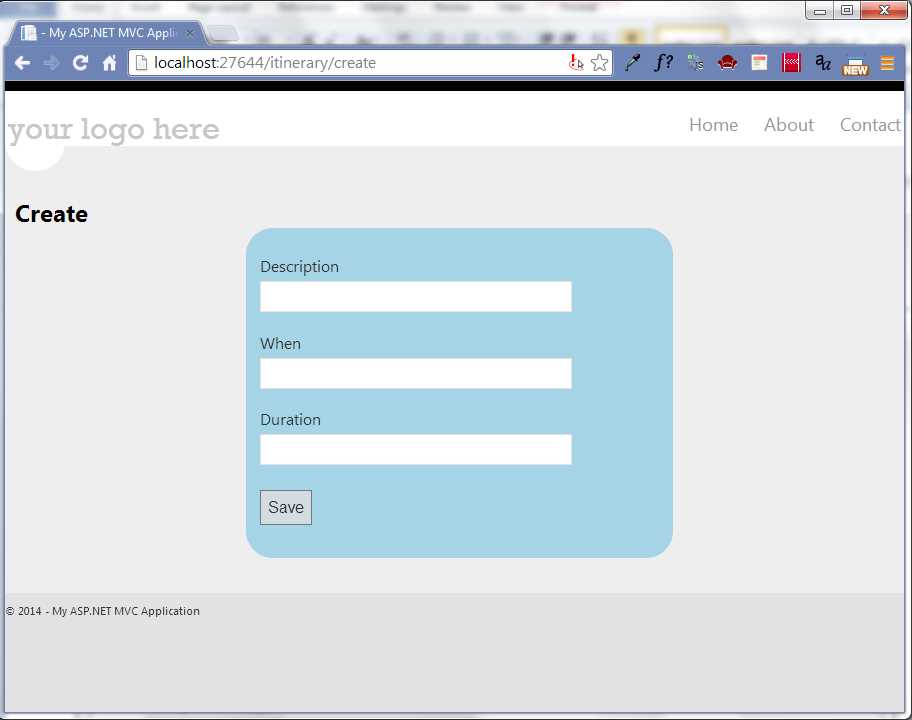Screen dimensions: 912x720
Task: Open the Contact page
Action: [869, 124]
